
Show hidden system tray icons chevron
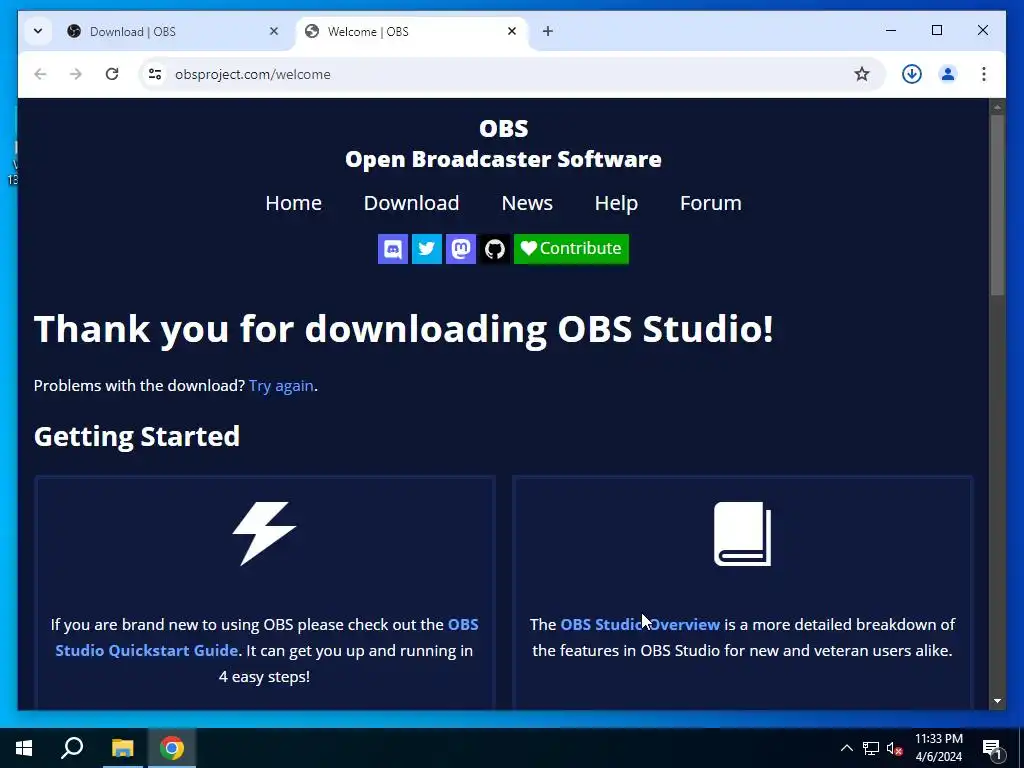point(846,748)
